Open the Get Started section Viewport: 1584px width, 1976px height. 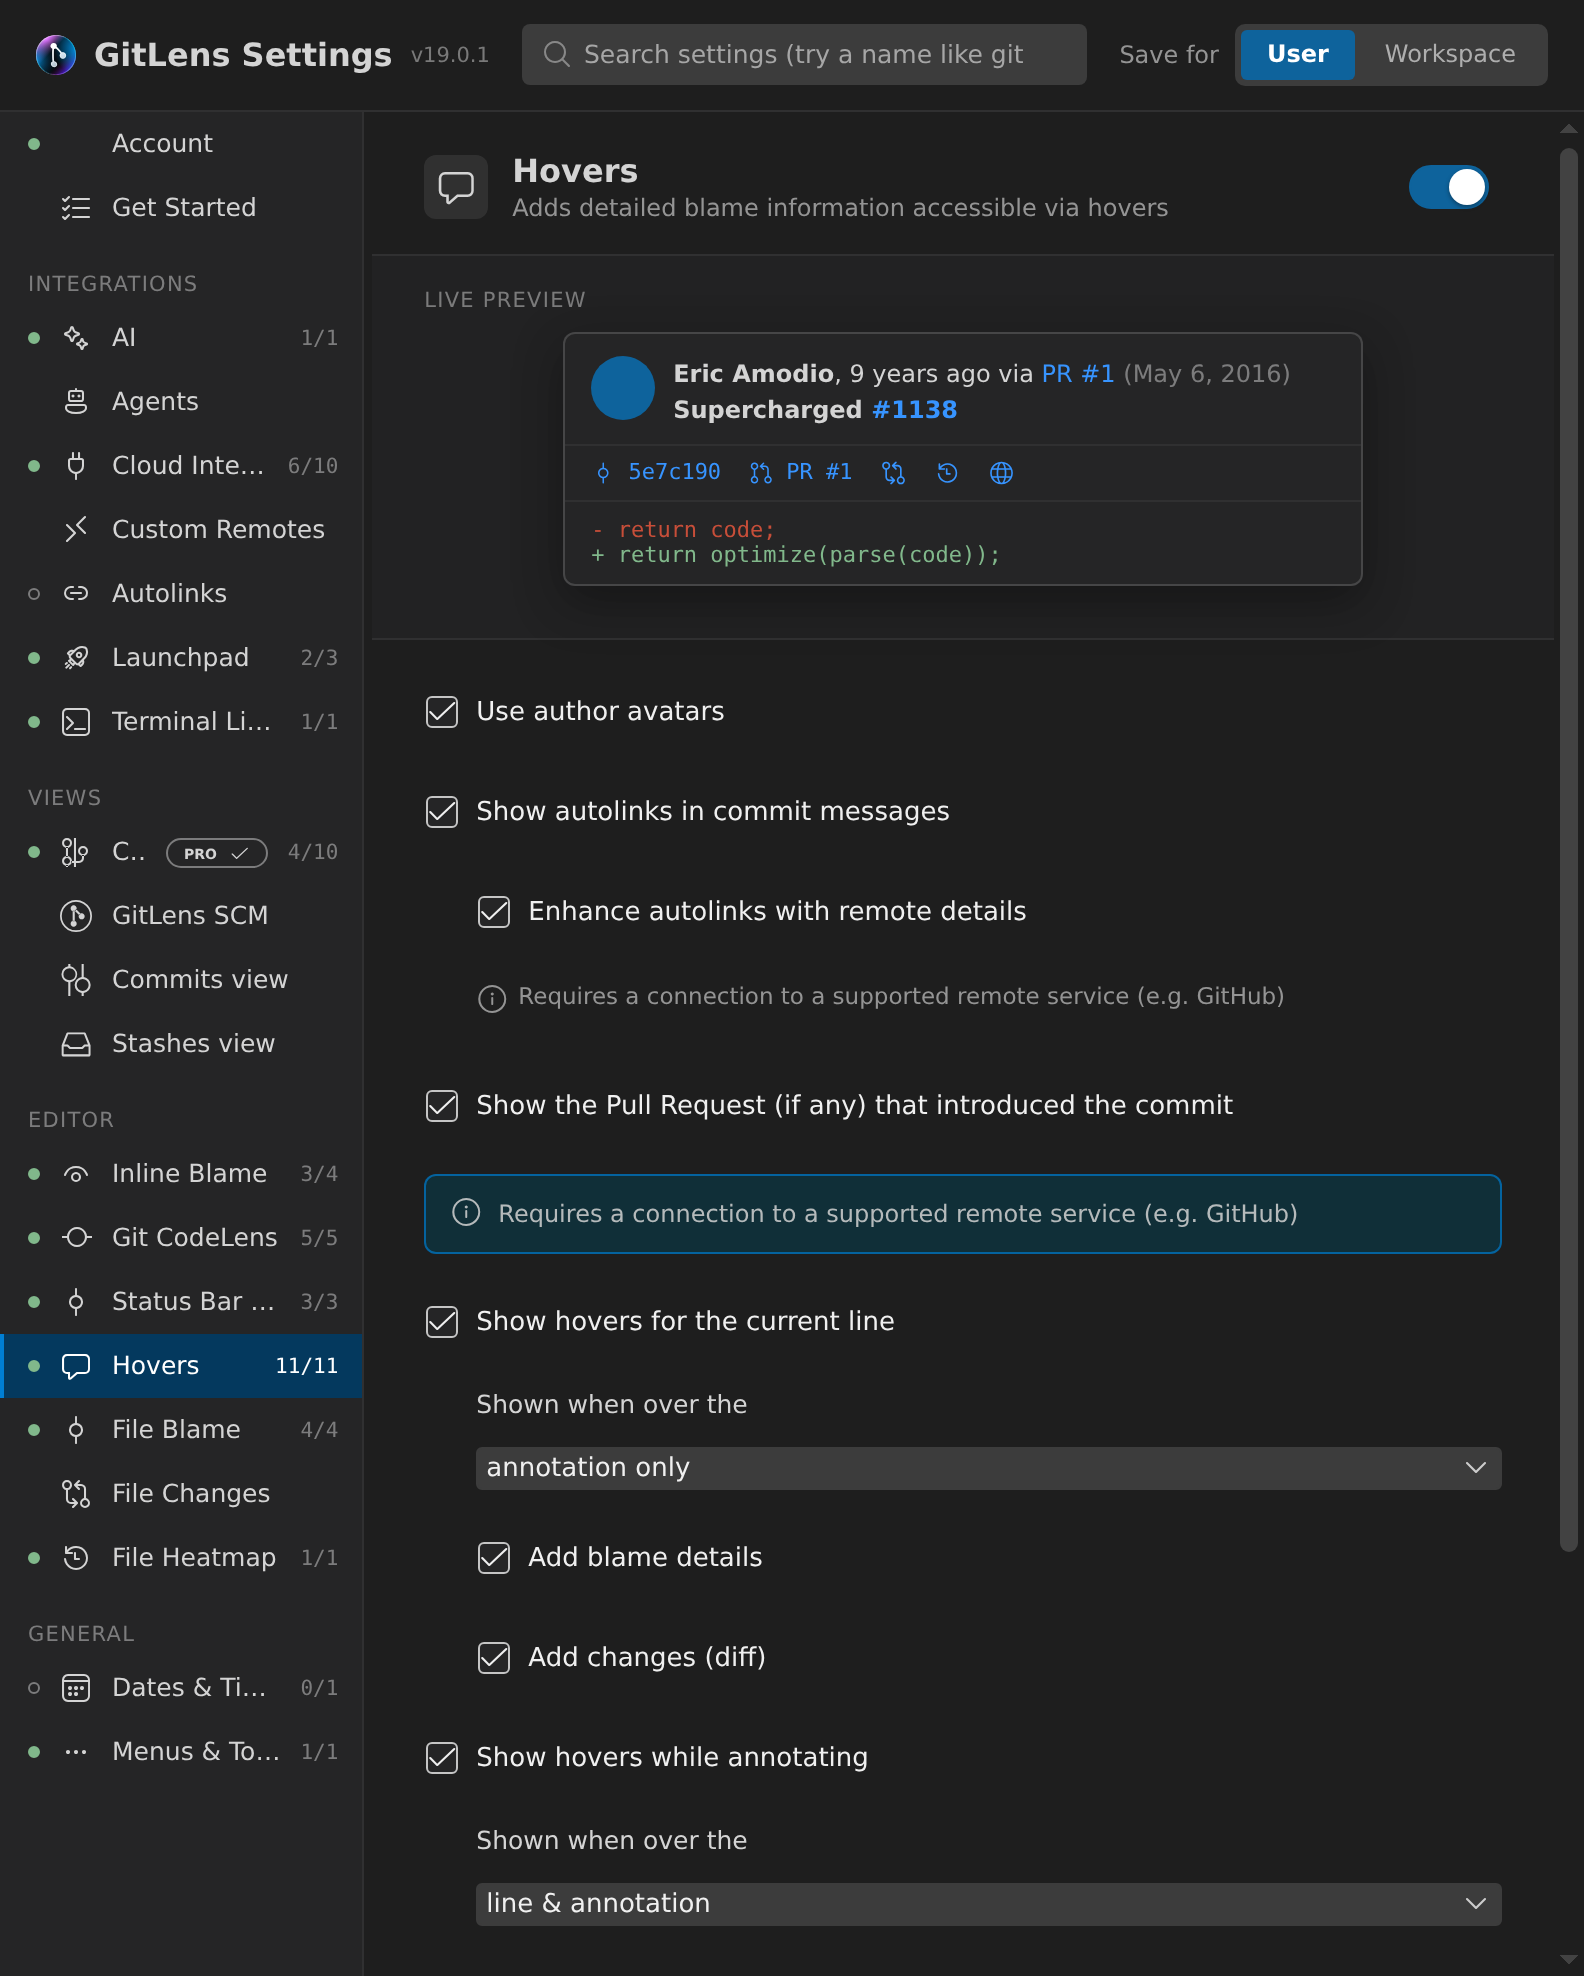pyautogui.click(x=182, y=207)
